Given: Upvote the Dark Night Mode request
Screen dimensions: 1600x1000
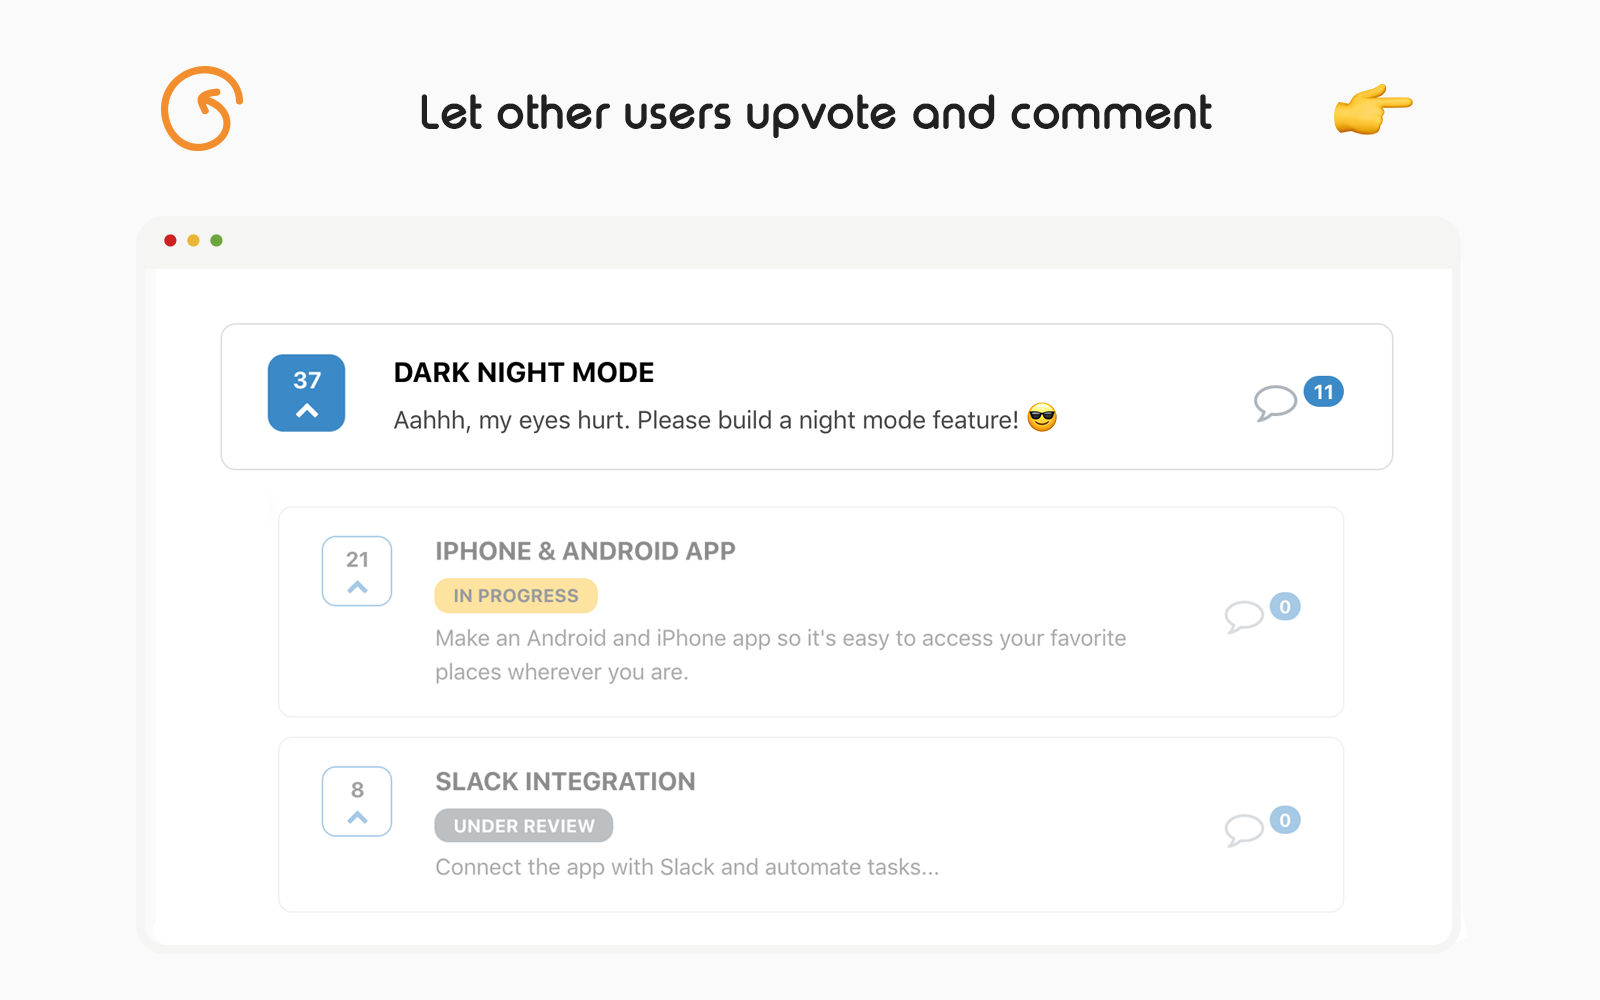Looking at the screenshot, I should pos(306,393).
